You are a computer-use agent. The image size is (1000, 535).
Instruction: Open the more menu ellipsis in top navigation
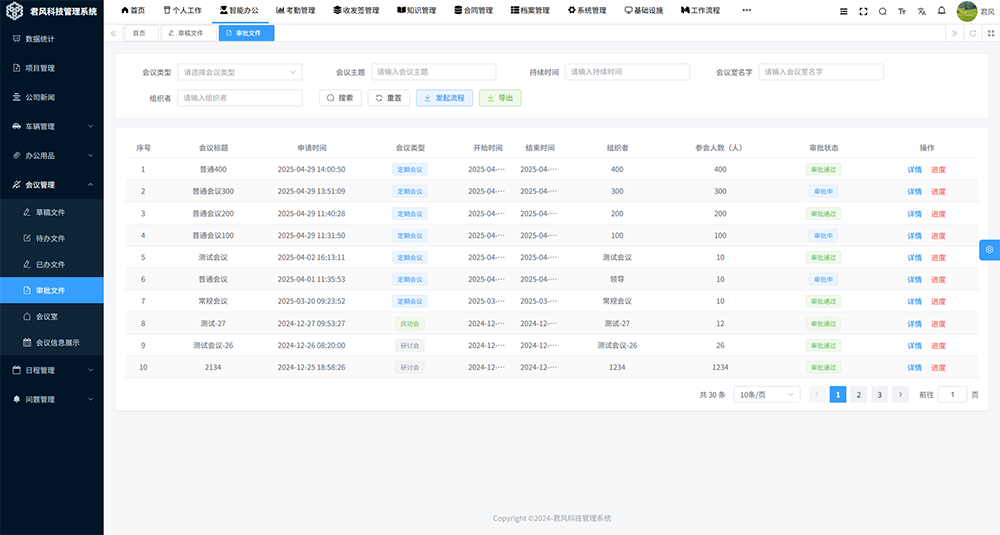pyautogui.click(x=746, y=10)
